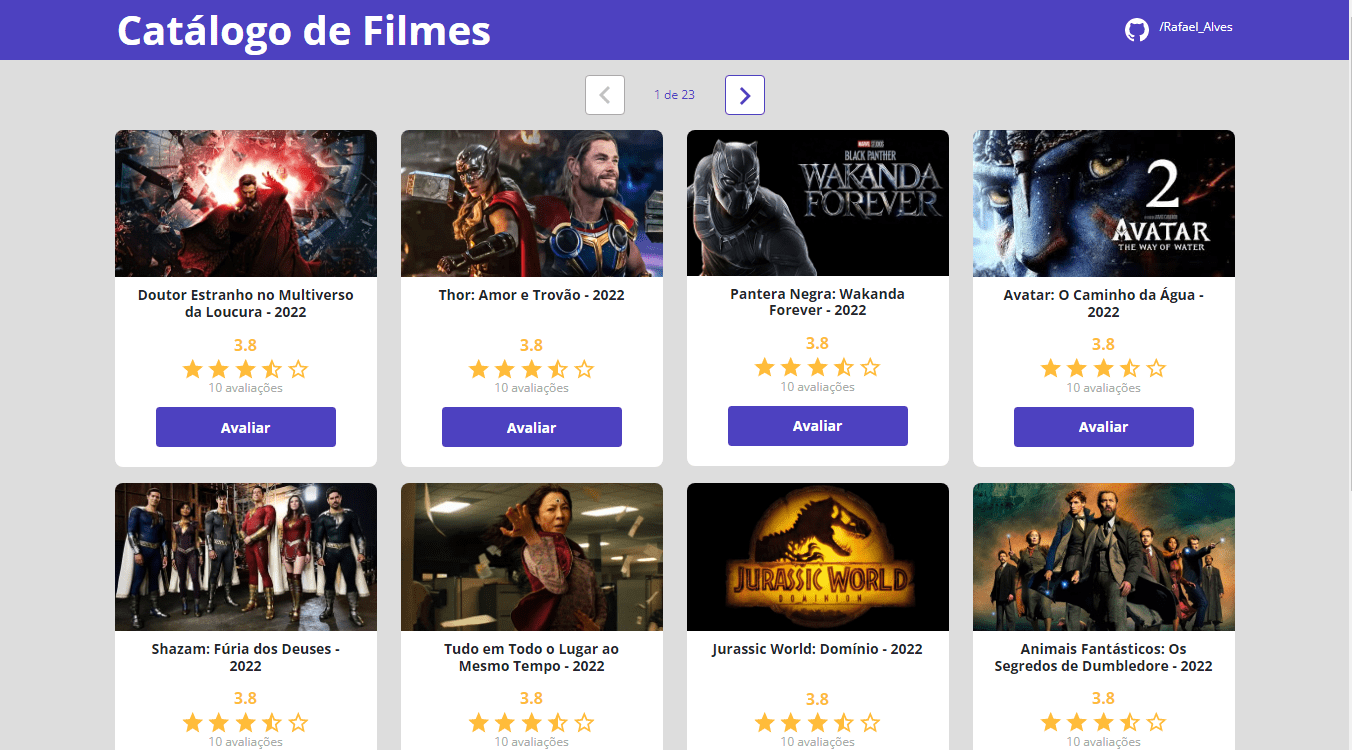
Task: Click the second star on Shazam card
Action: [x=219, y=722]
